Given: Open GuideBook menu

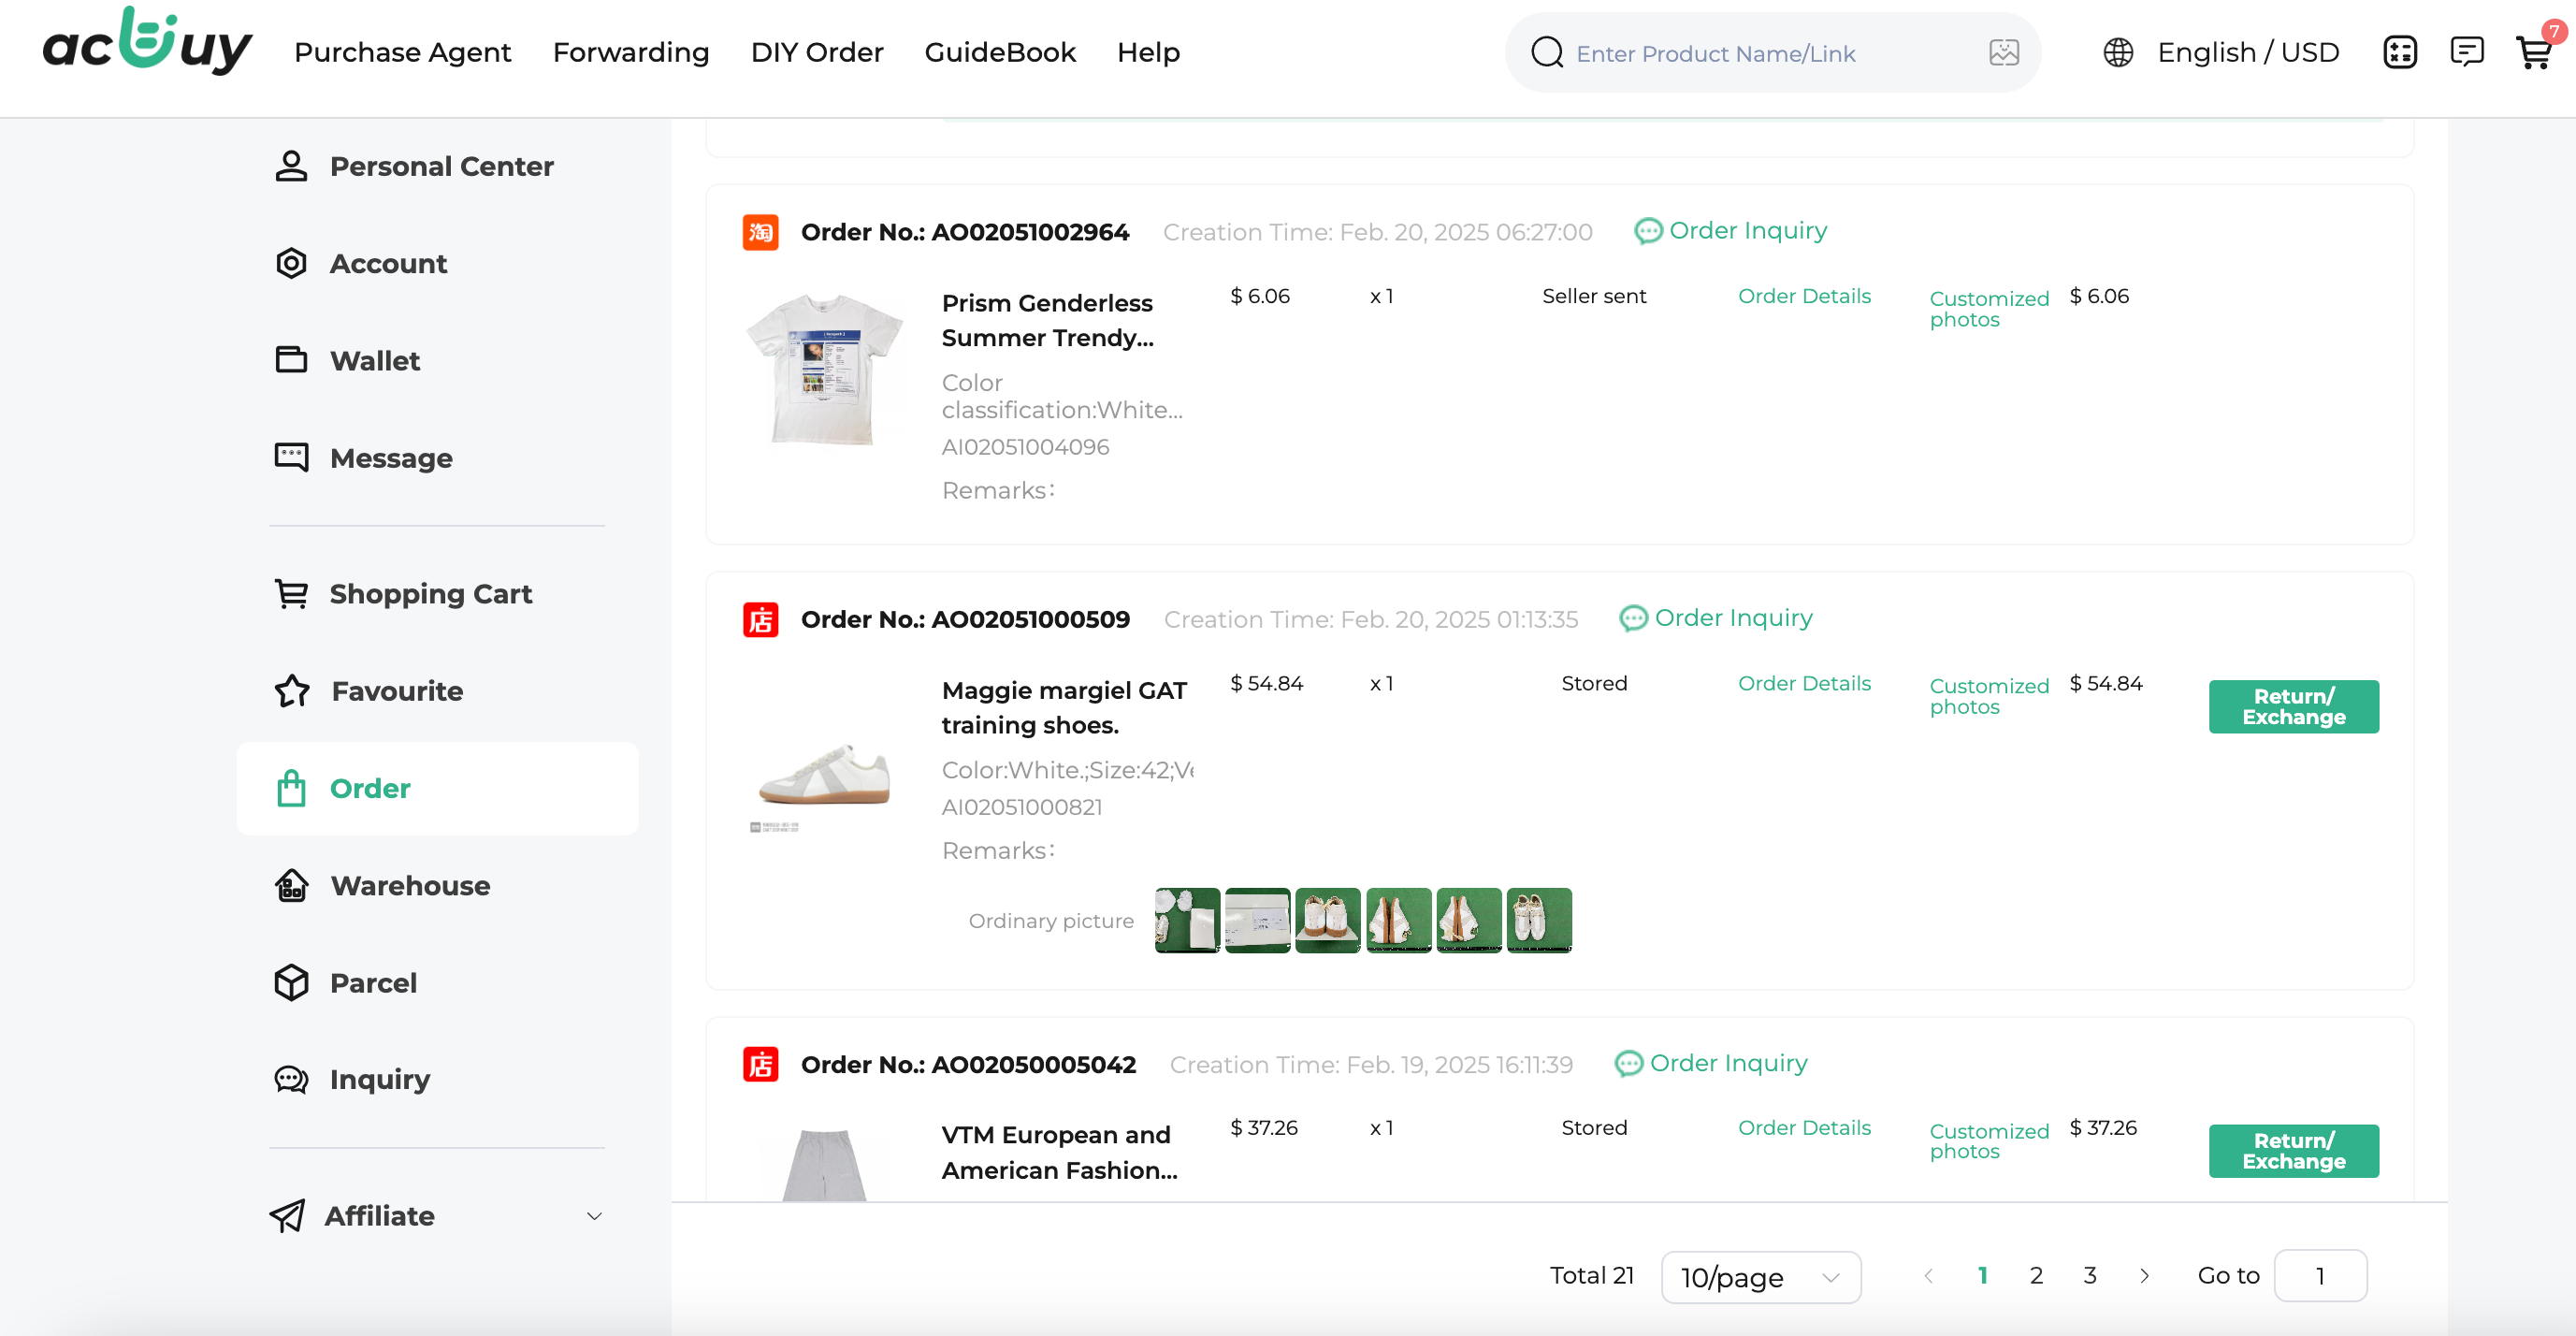Looking at the screenshot, I should pos(1000,52).
